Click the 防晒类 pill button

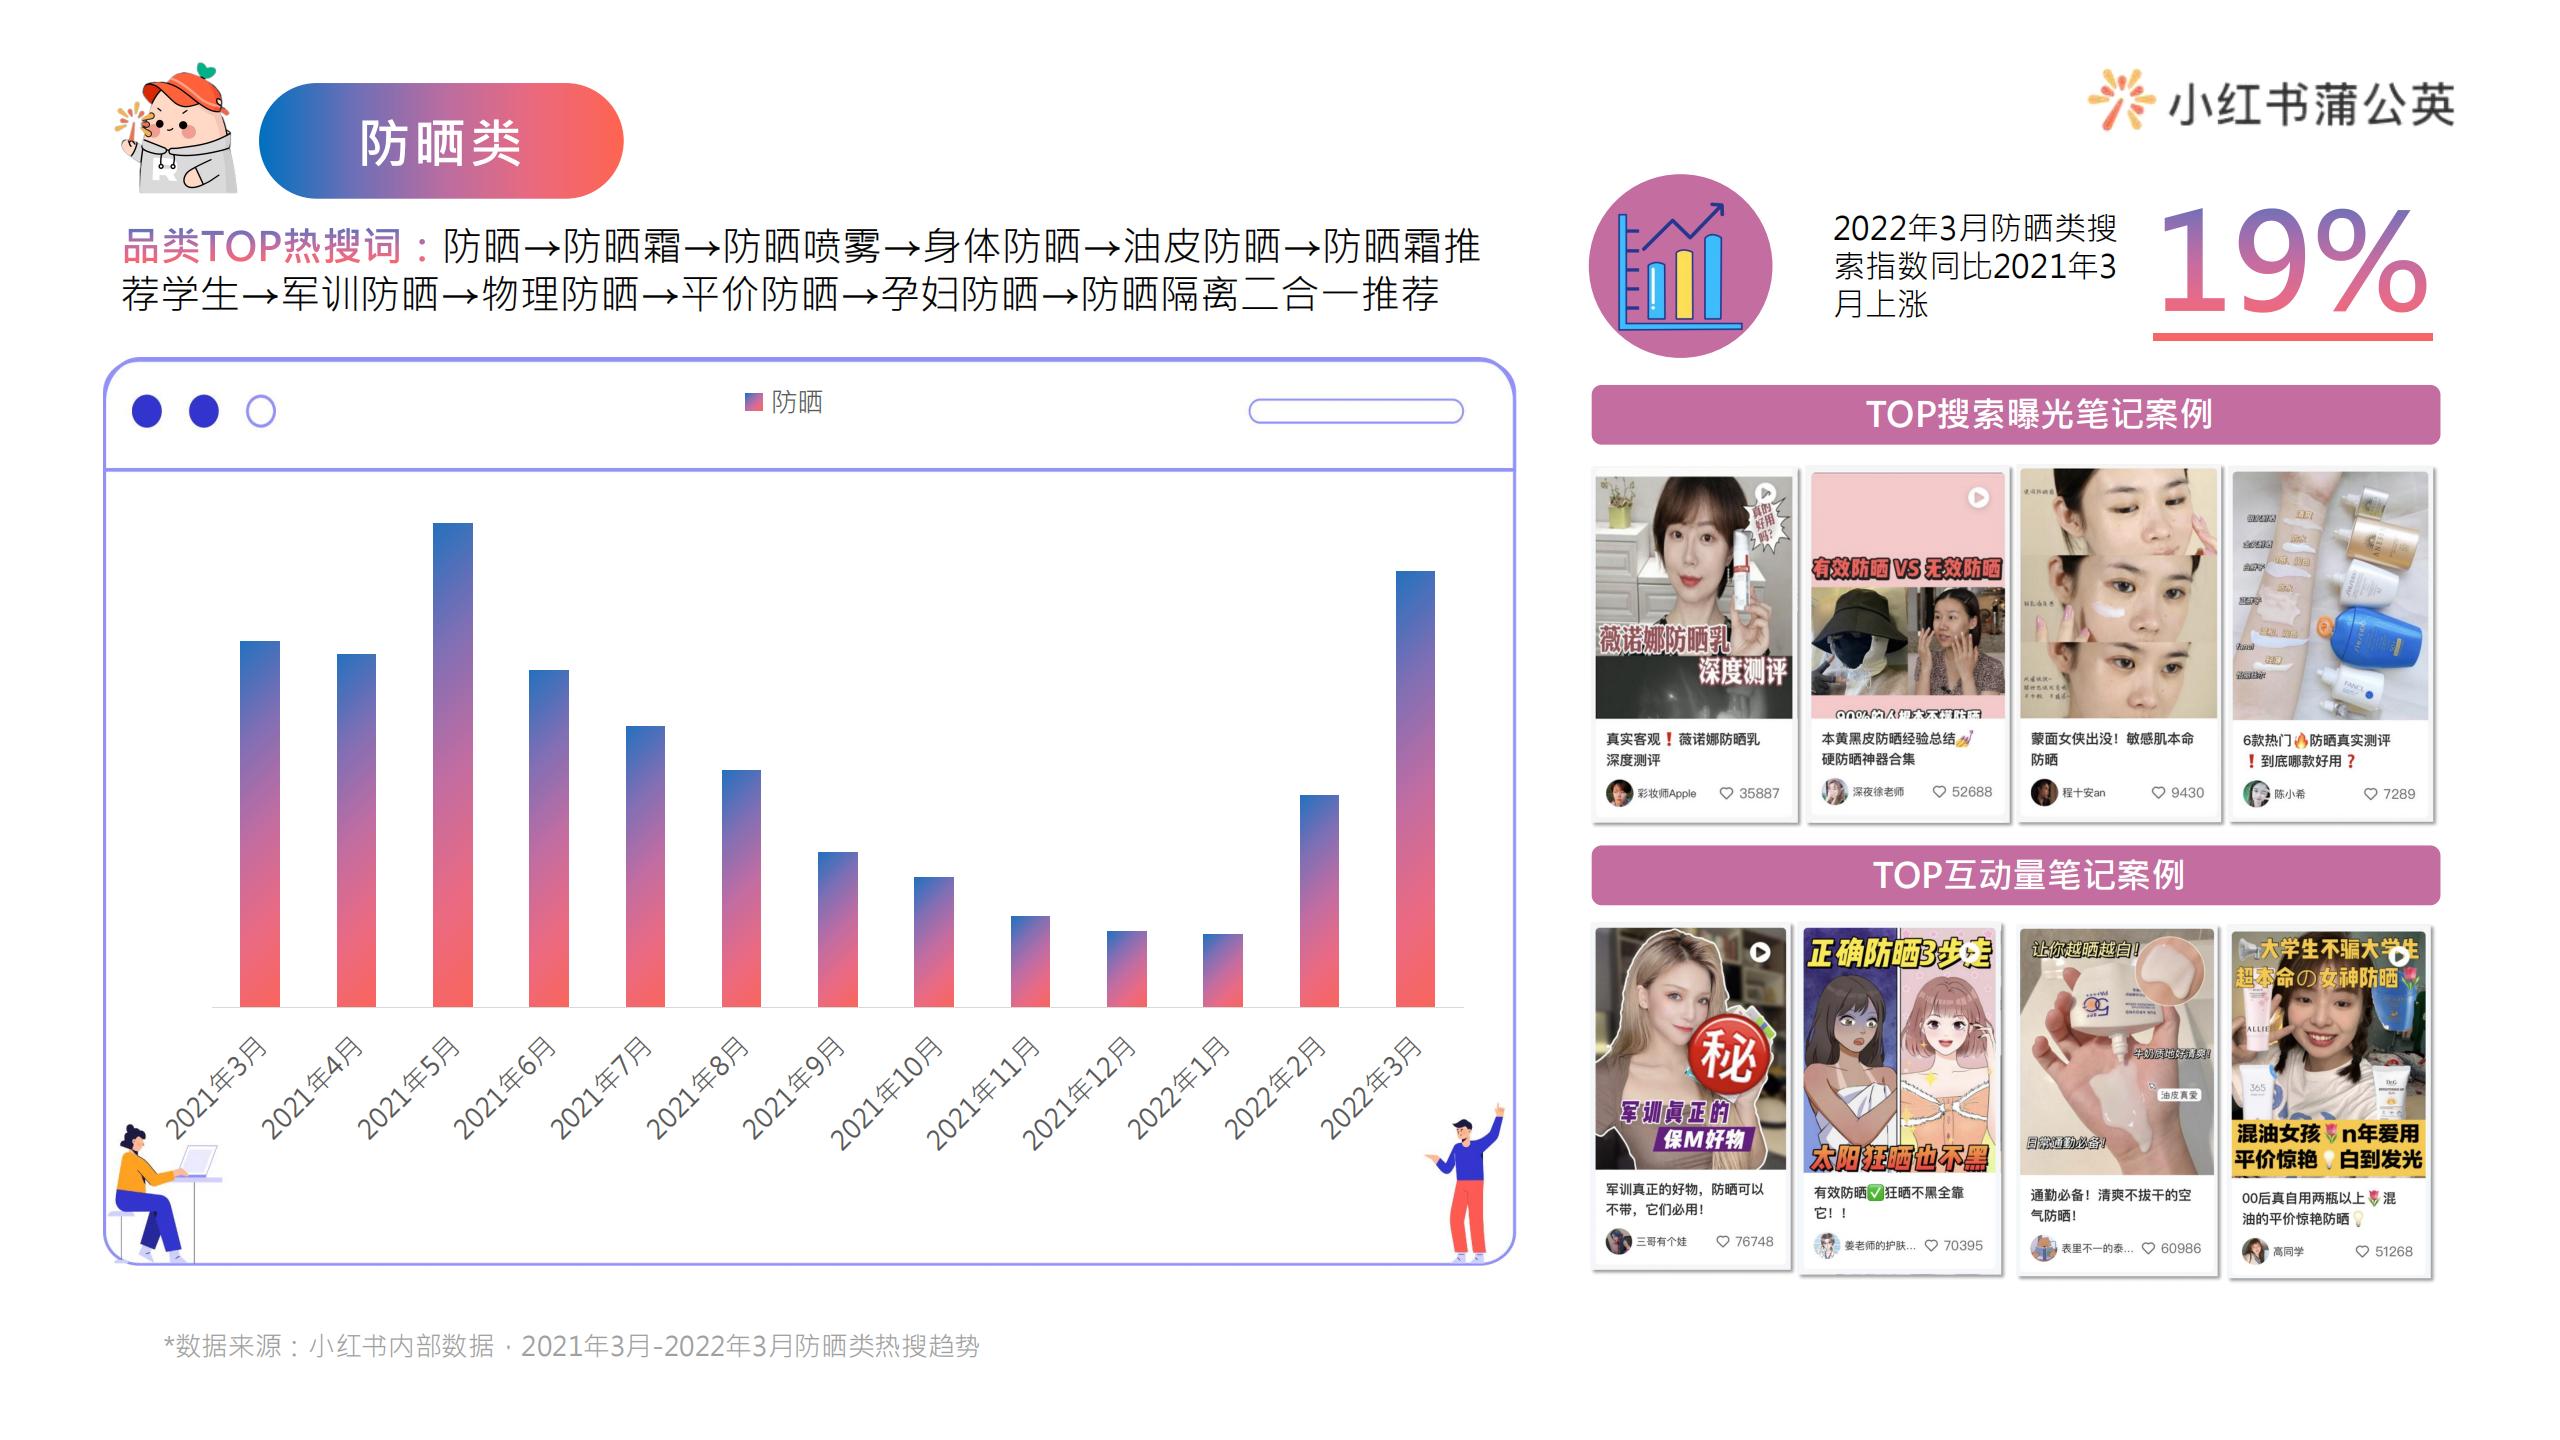[x=441, y=141]
